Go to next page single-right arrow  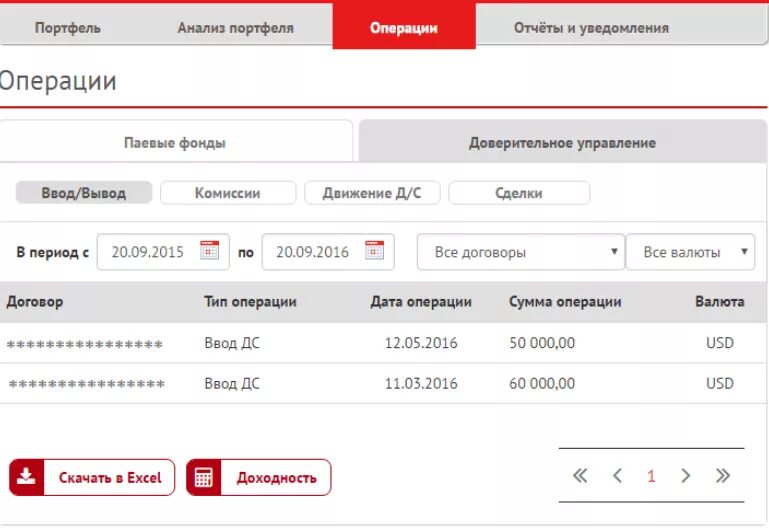[x=686, y=476]
